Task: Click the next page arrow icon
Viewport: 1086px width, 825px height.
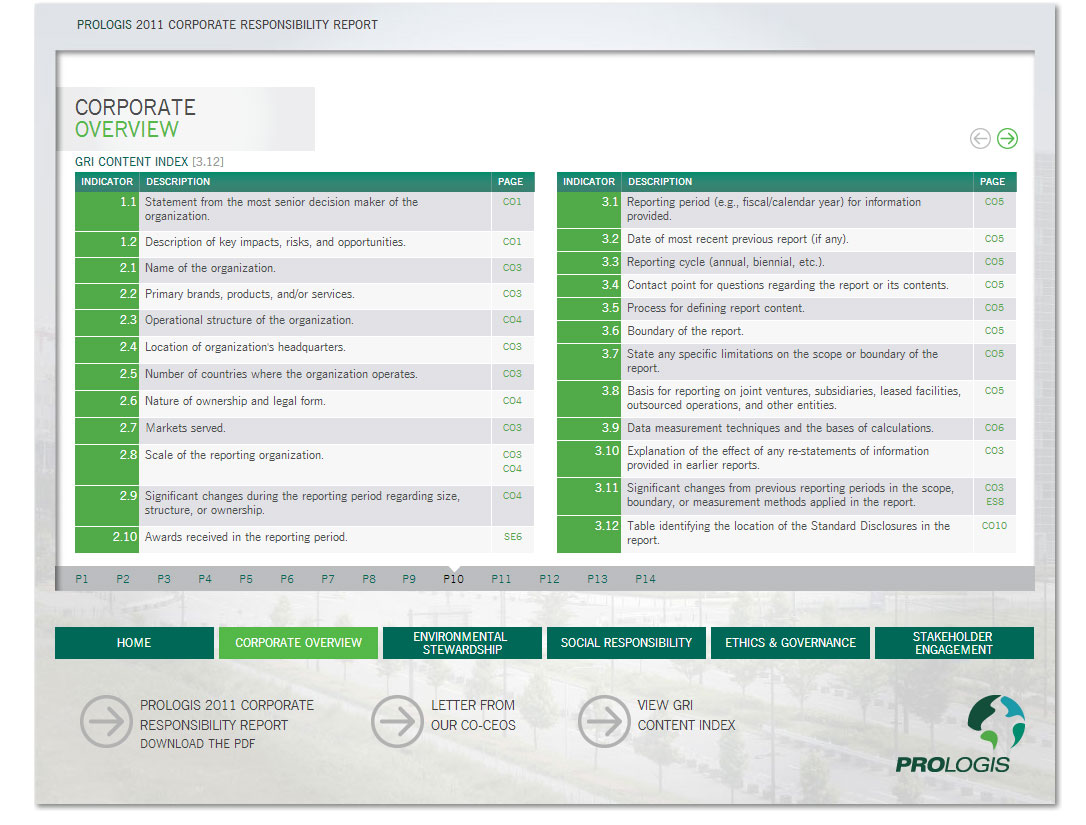Action: 1007,139
